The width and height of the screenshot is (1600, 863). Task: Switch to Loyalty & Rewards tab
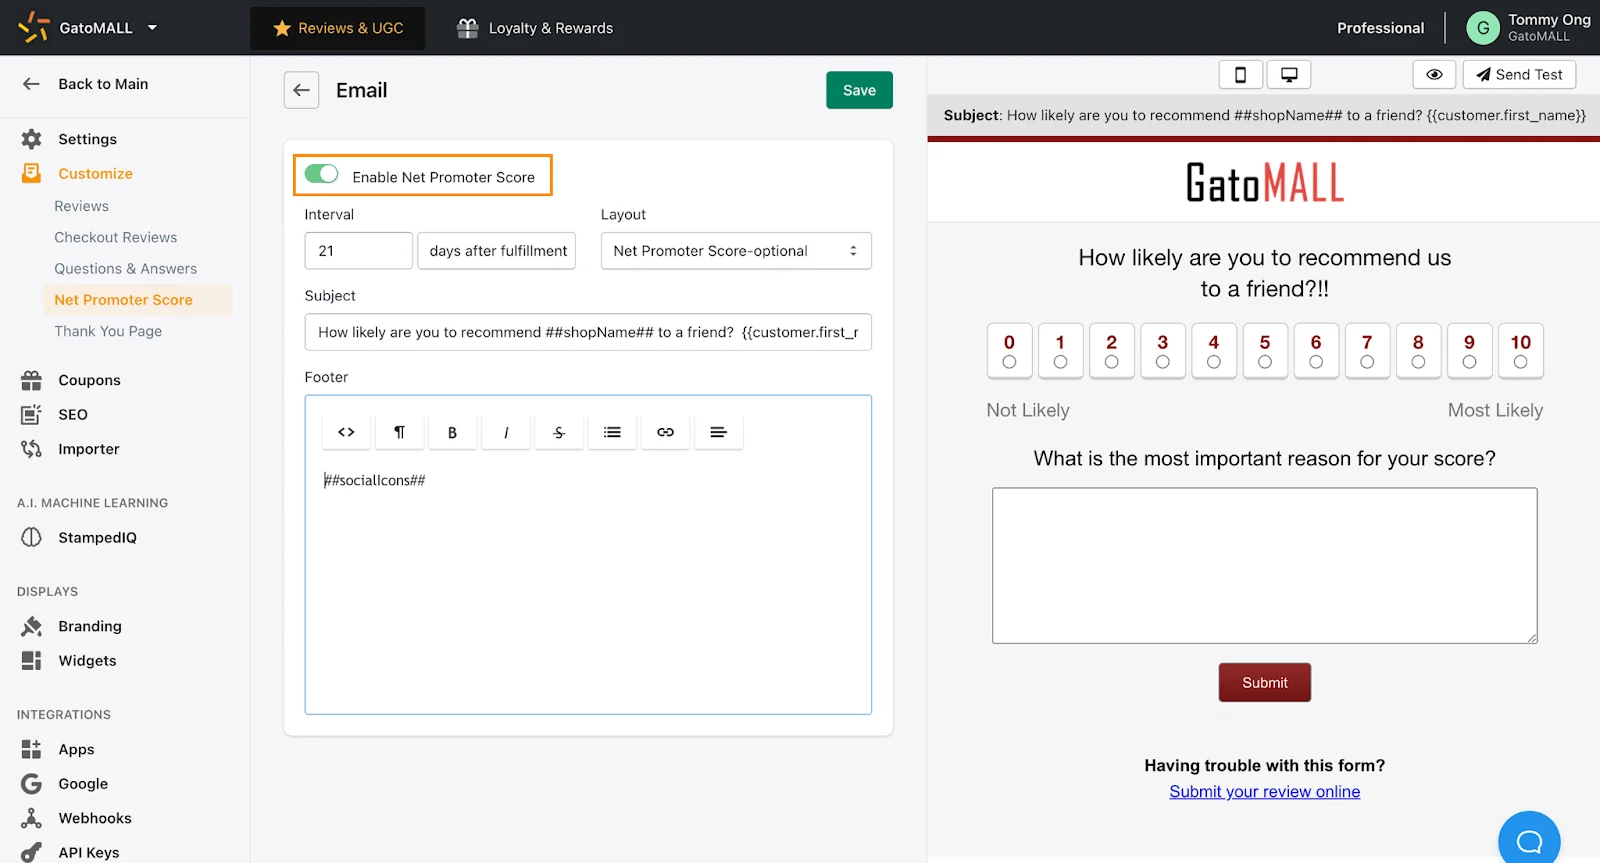tap(535, 28)
